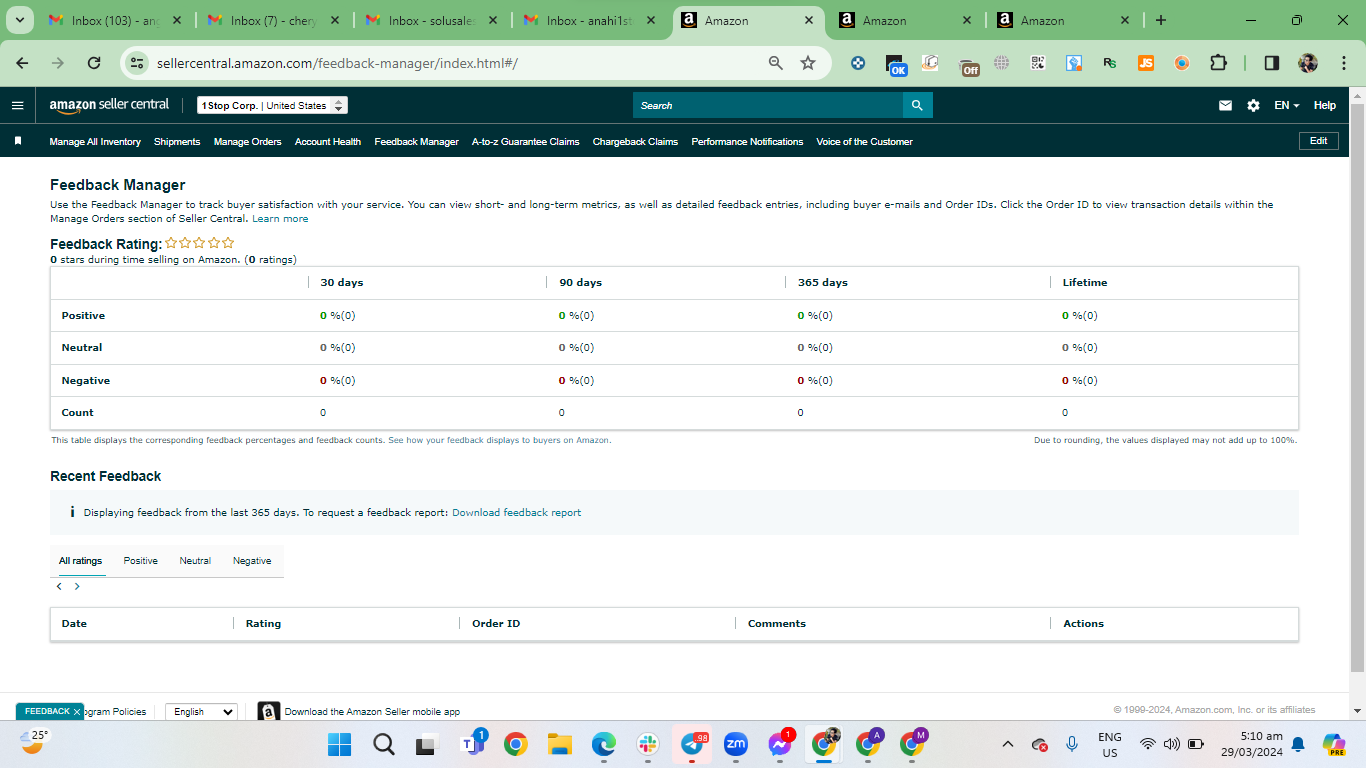Select the Positive feedback tab
This screenshot has width=1366, height=768.
[140, 561]
